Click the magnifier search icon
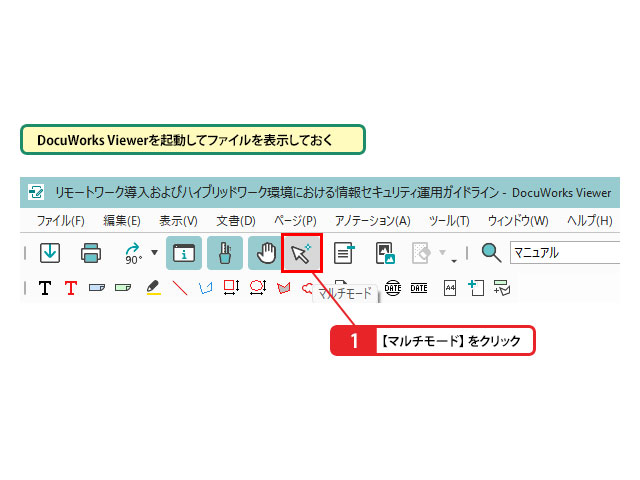Screen dimensions: 640x480 (x=491, y=253)
